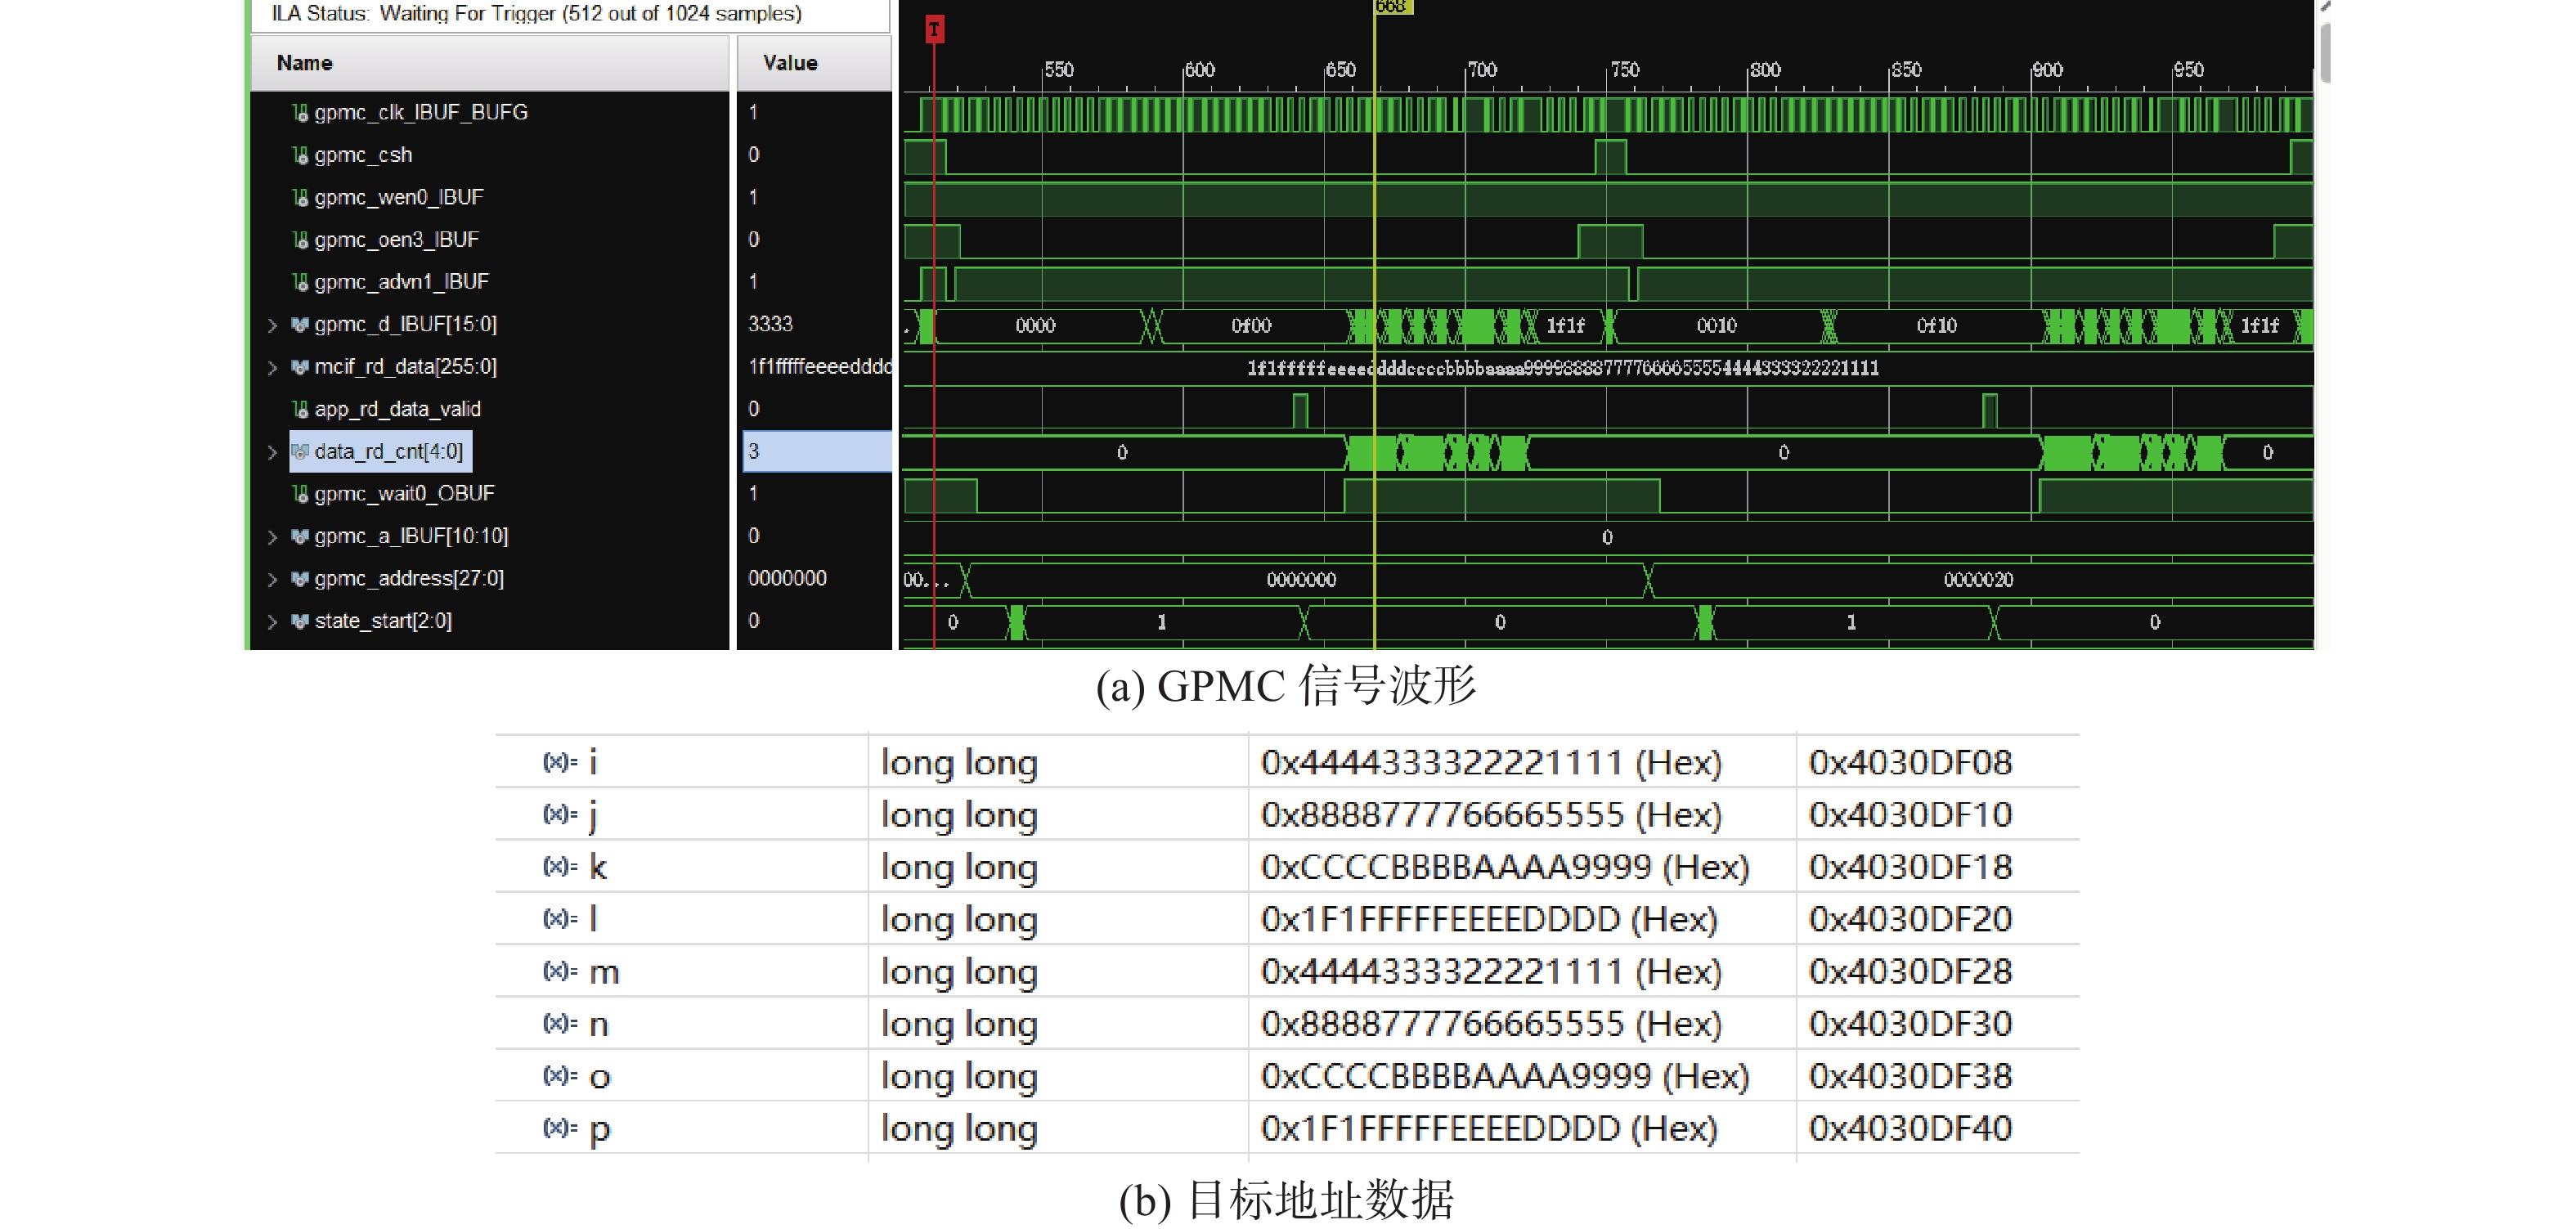This screenshot has height=1229, width=2576.
Task: Click the Name column header
Action: (x=489, y=63)
